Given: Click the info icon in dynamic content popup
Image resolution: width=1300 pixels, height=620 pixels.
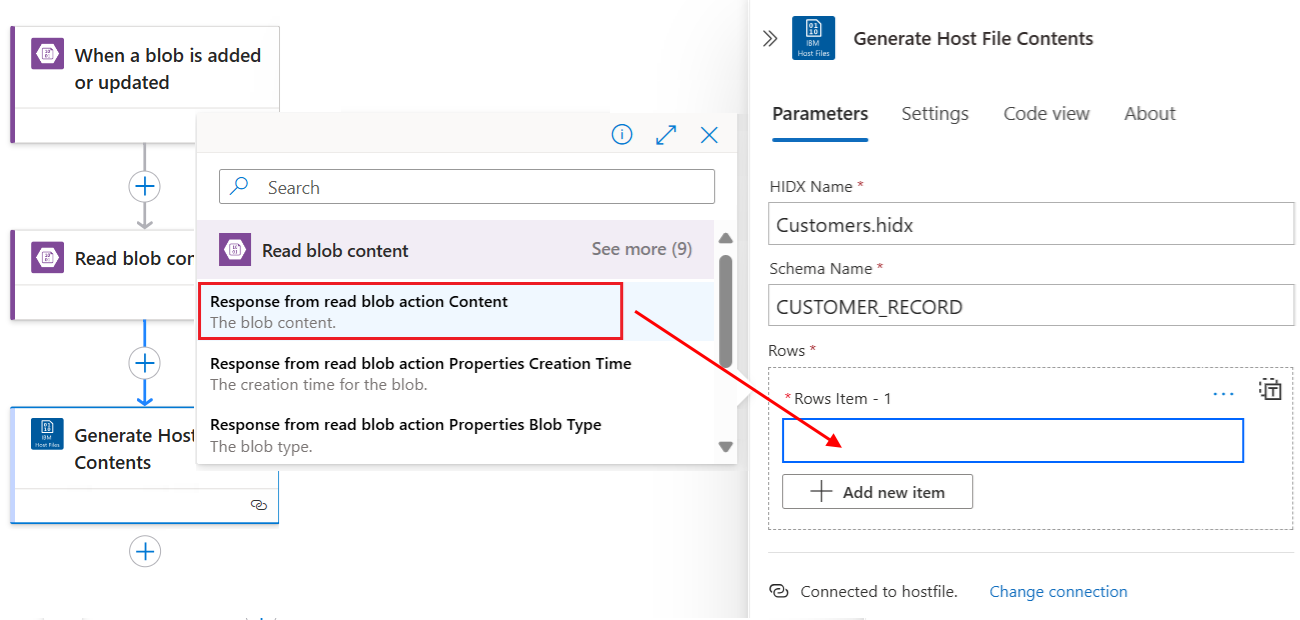Looking at the screenshot, I should 622,134.
